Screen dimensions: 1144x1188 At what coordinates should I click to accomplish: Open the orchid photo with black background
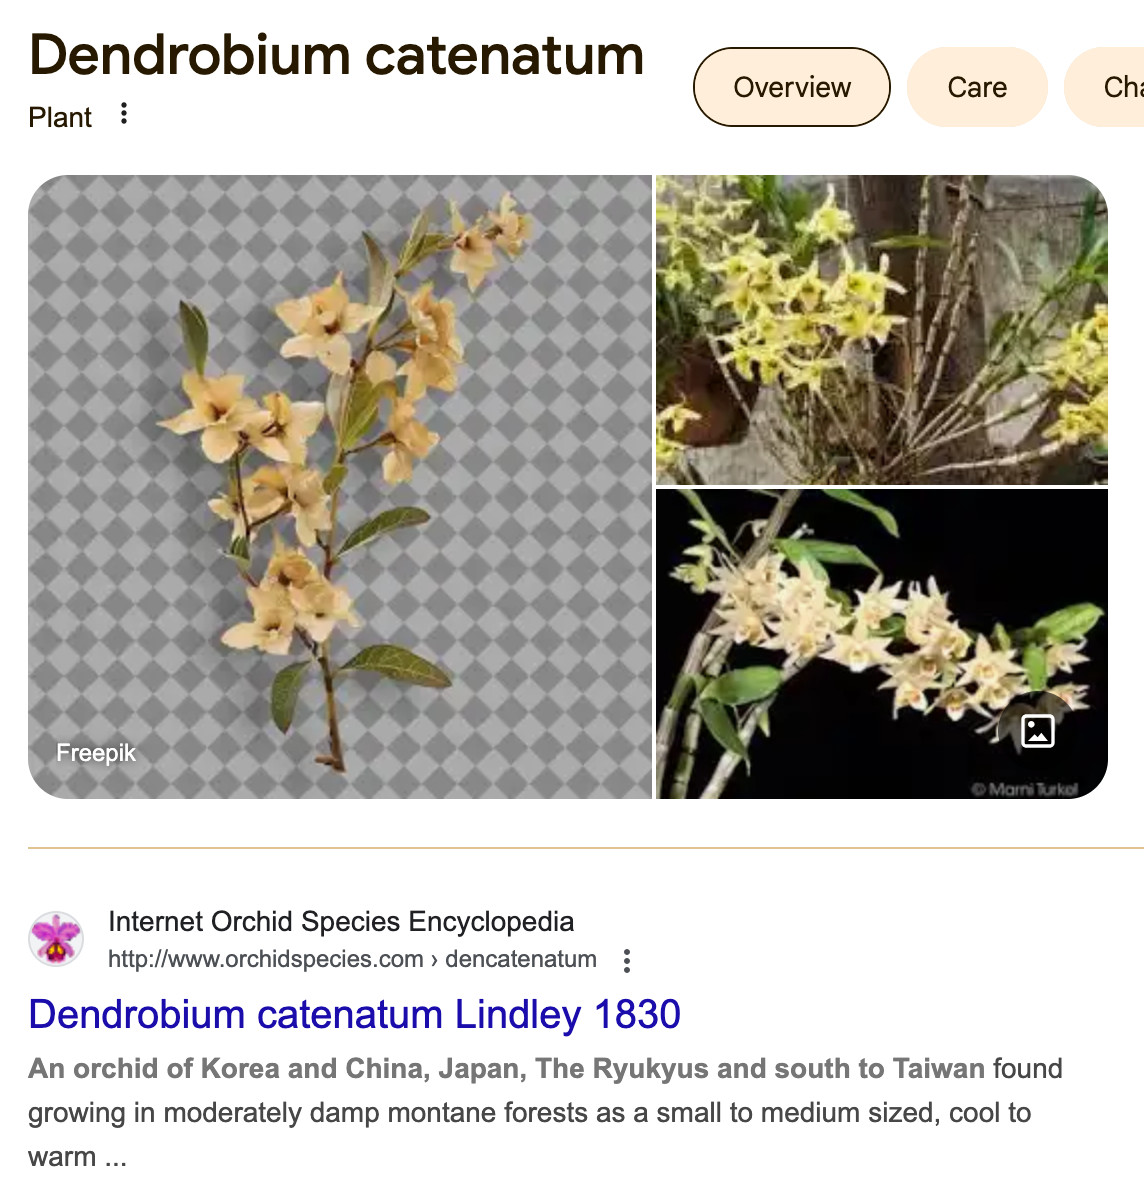pyautogui.click(x=882, y=644)
